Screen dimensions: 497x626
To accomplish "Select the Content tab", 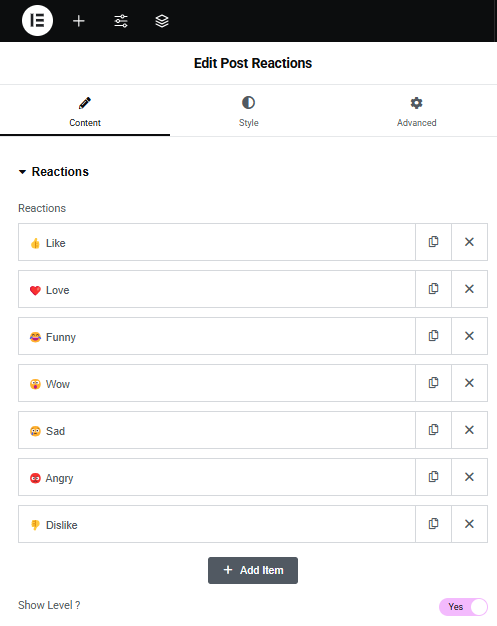I will [x=85, y=112].
